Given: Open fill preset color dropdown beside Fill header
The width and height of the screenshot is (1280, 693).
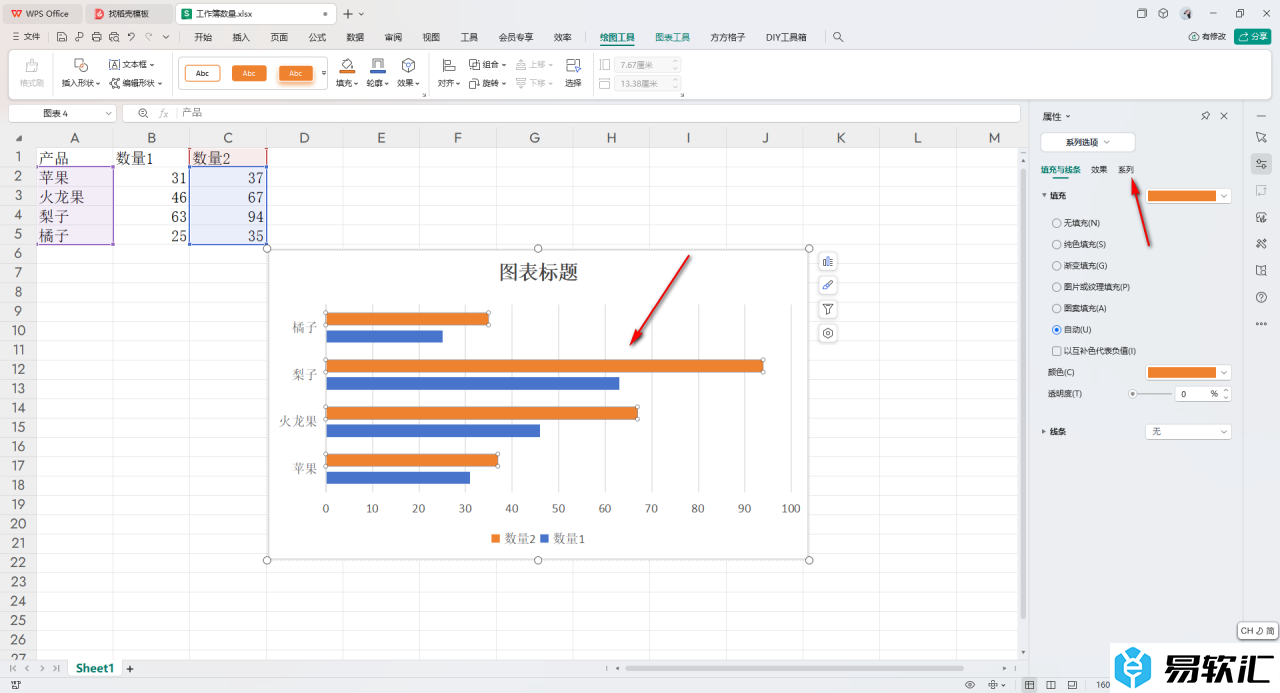Looking at the screenshot, I should (x=1225, y=196).
